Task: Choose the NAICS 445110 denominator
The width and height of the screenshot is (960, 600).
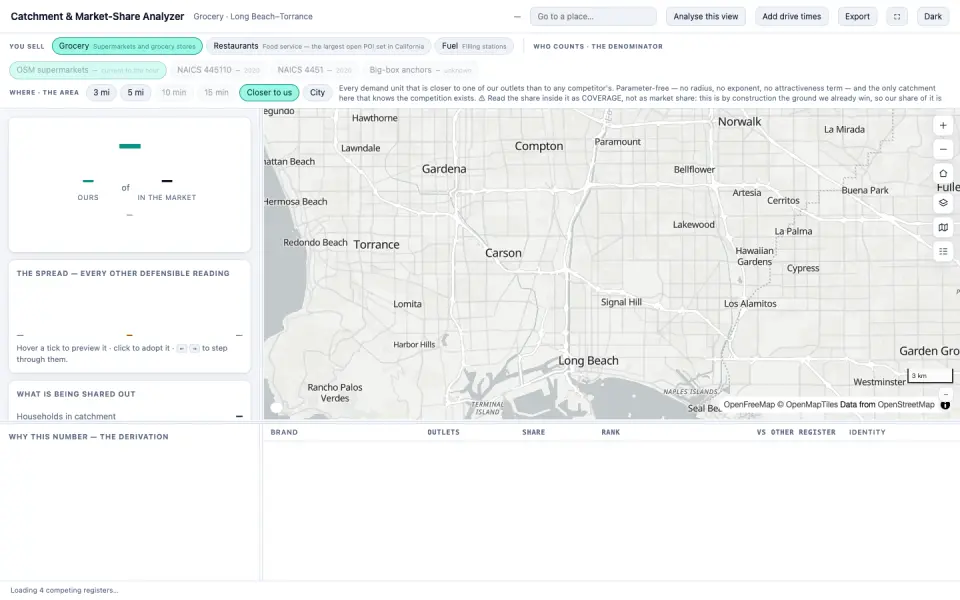Action: 218,70
